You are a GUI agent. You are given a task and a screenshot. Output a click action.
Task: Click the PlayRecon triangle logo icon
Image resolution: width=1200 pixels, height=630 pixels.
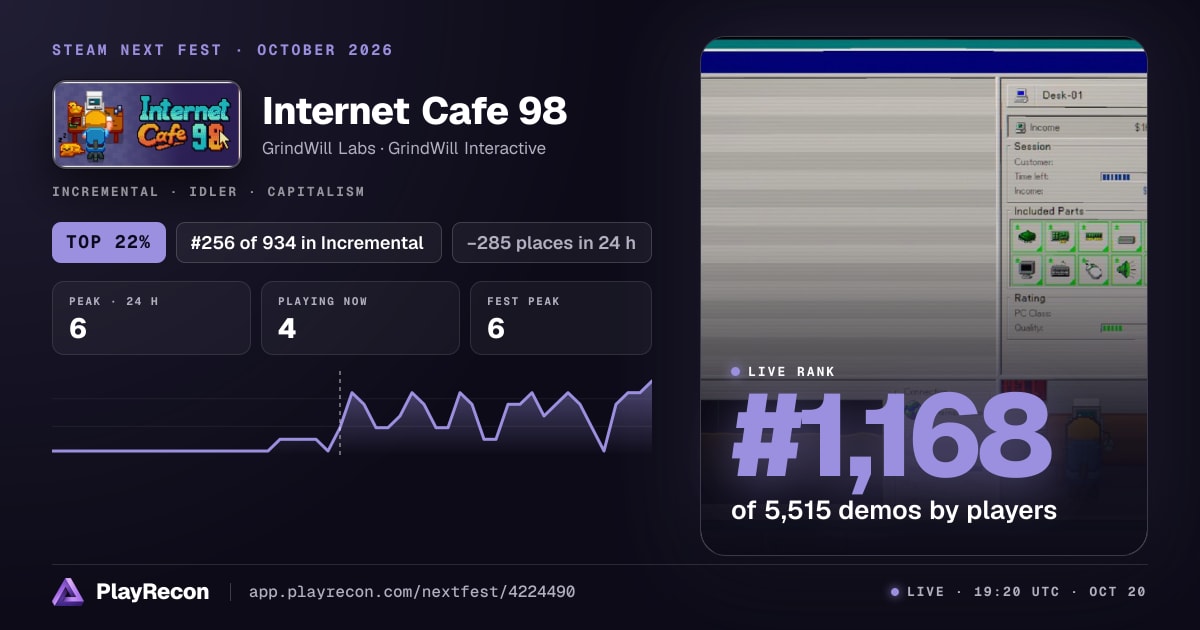click(x=68, y=592)
